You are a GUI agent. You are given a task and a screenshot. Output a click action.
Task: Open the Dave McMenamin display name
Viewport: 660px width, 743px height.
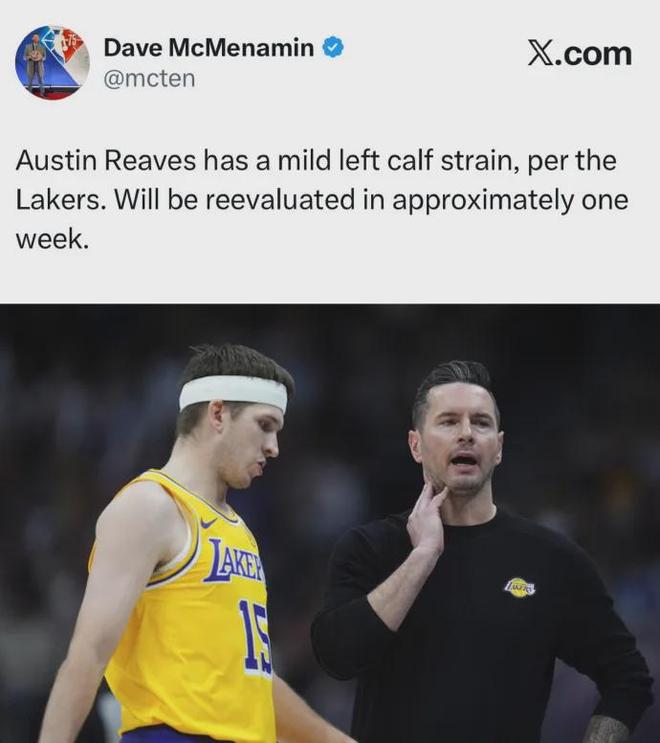click(x=208, y=47)
